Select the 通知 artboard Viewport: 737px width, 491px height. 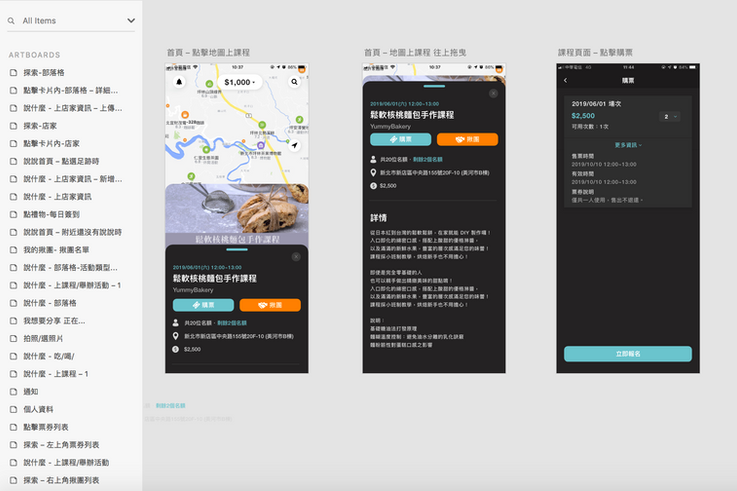point(31,391)
